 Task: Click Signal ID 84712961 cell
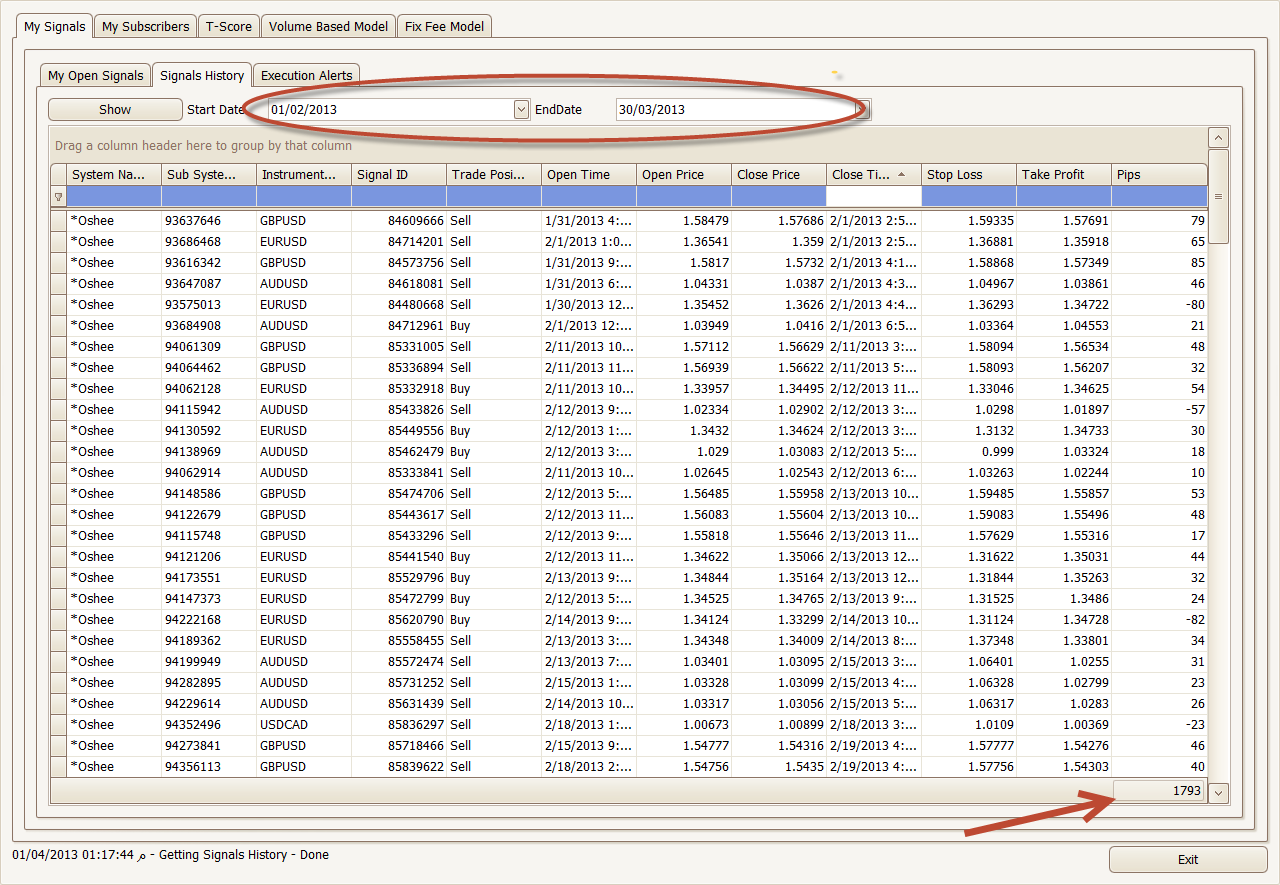399,325
